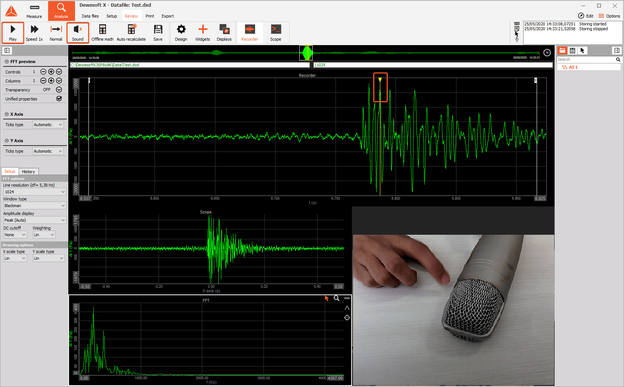624x387 pixels.
Task: Decrease Controls count with the minus icon
Action: pyautogui.click(x=43, y=72)
